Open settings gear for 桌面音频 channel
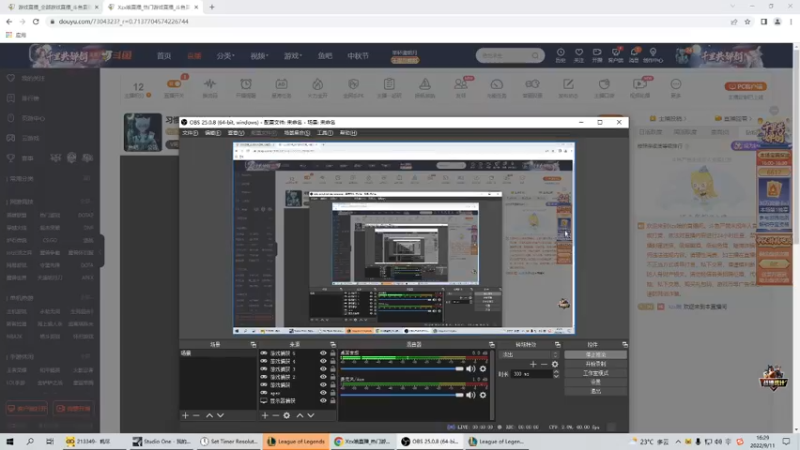 [x=483, y=368]
